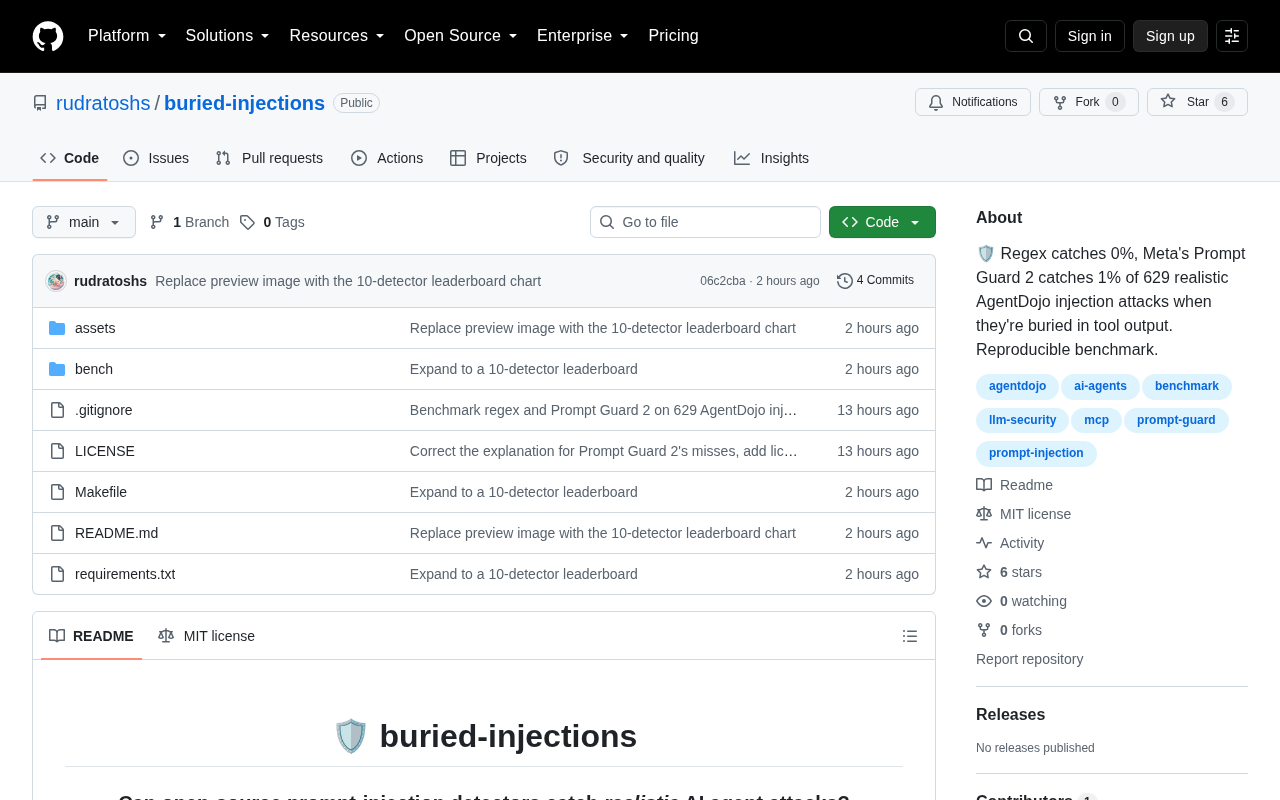The height and width of the screenshot is (800, 1280).
Task: Click the Makefile file icon
Action: click(x=57, y=492)
